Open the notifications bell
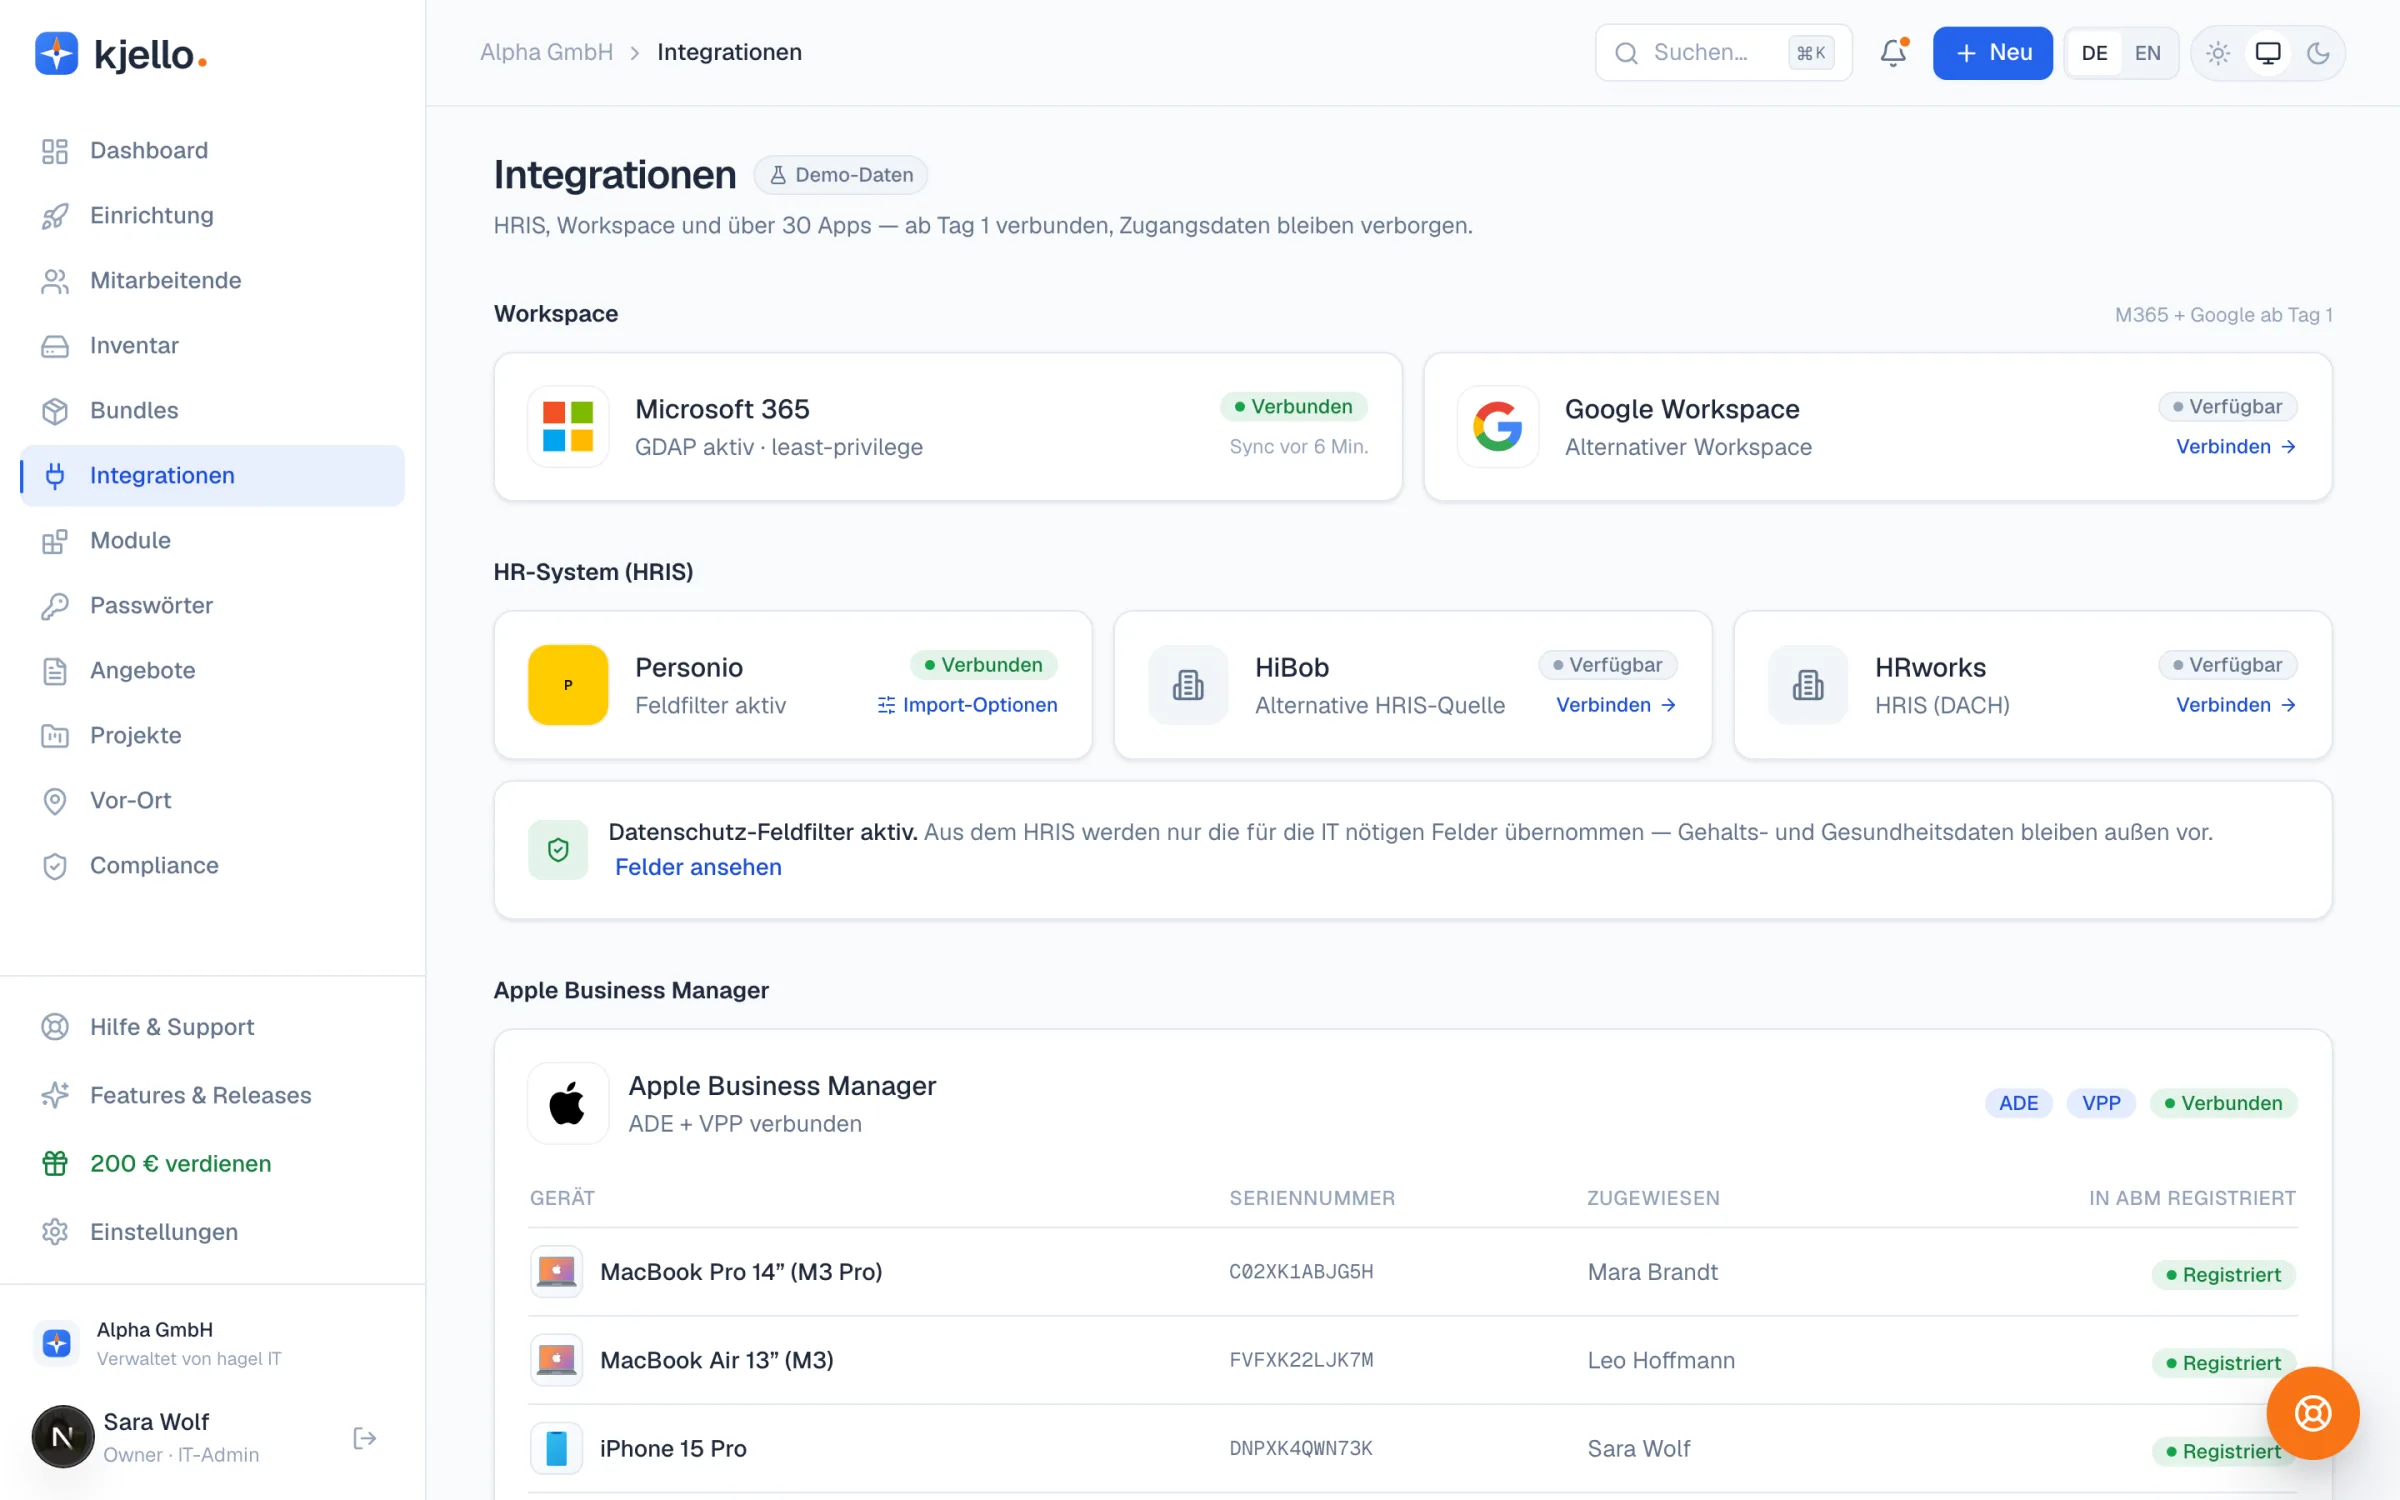This screenshot has height=1500, width=2400. [x=1893, y=53]
